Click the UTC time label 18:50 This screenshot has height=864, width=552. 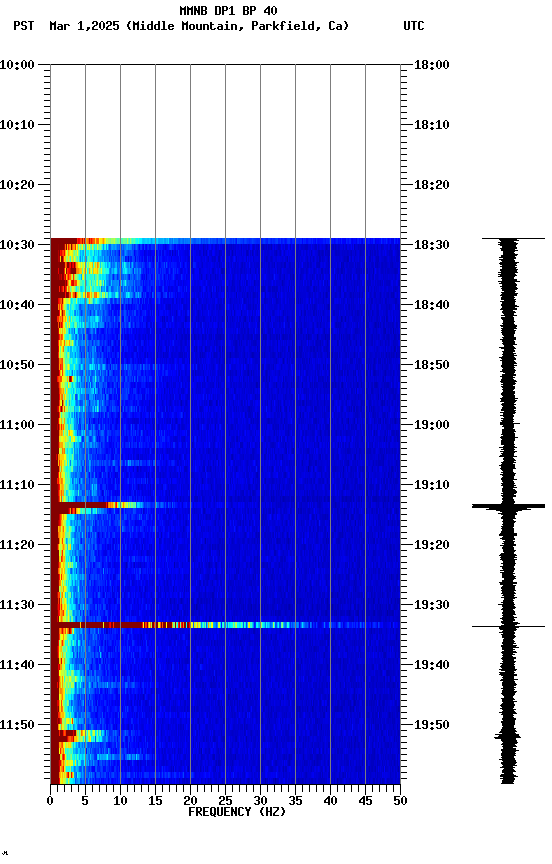[x=432, y=365]
